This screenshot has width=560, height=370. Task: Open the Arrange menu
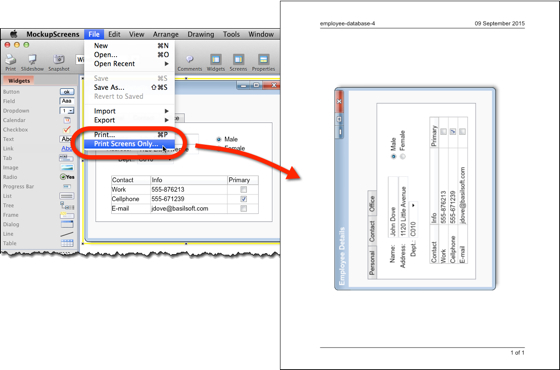point(166,34)
